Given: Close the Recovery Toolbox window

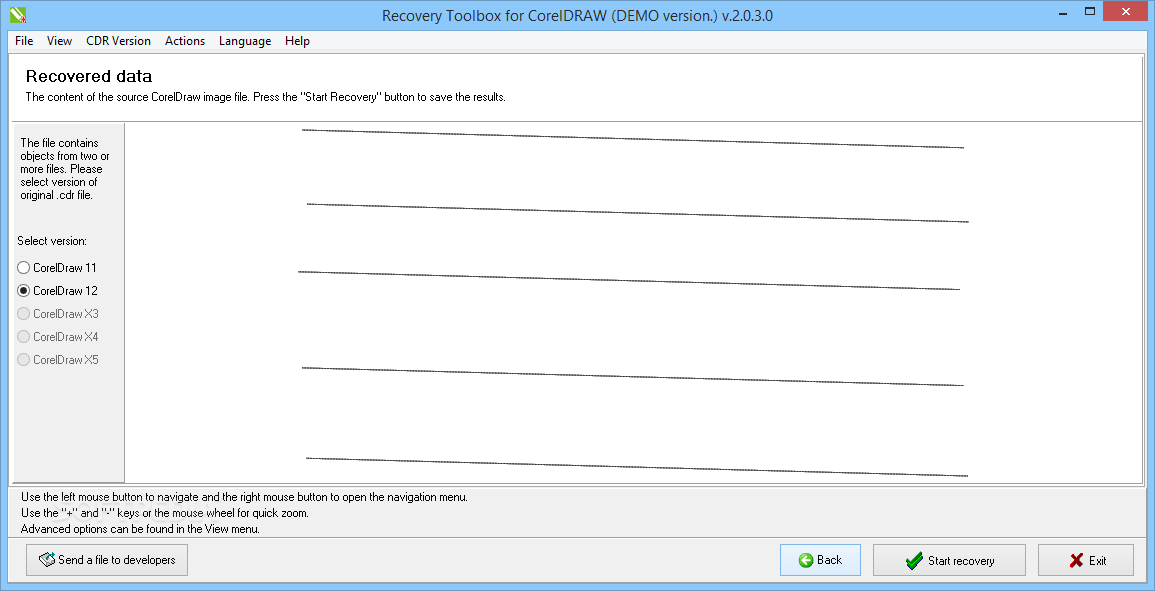Looking at the screenshot, I should click(x=1126, y=11).
